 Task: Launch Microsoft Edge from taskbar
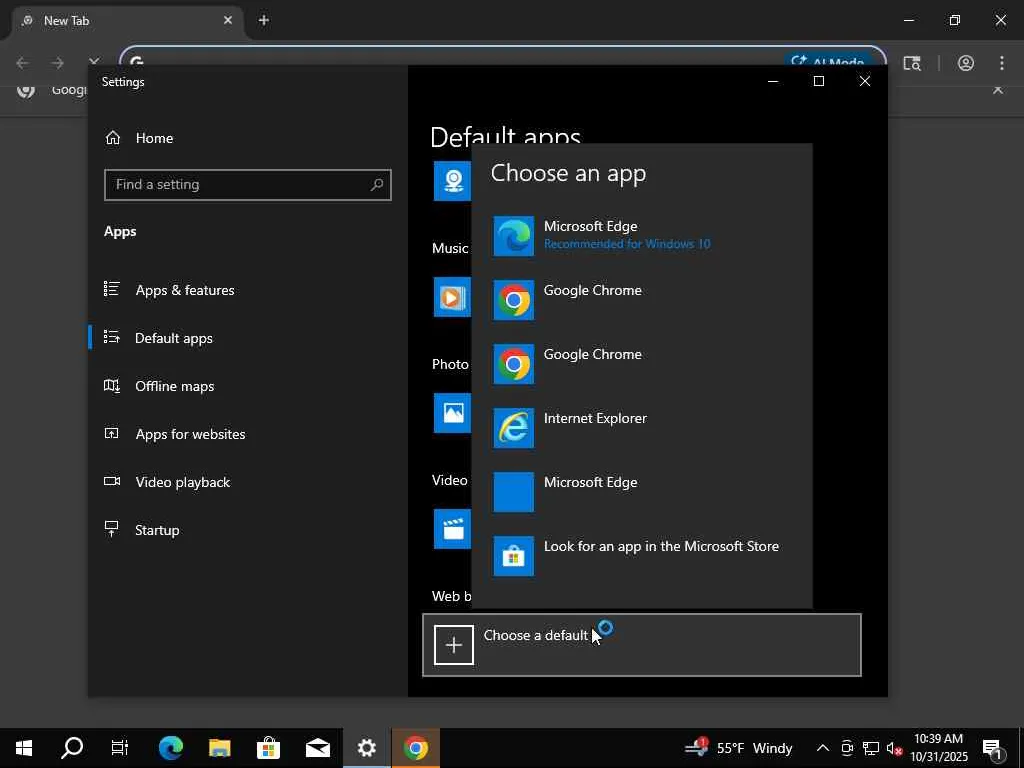170,748
